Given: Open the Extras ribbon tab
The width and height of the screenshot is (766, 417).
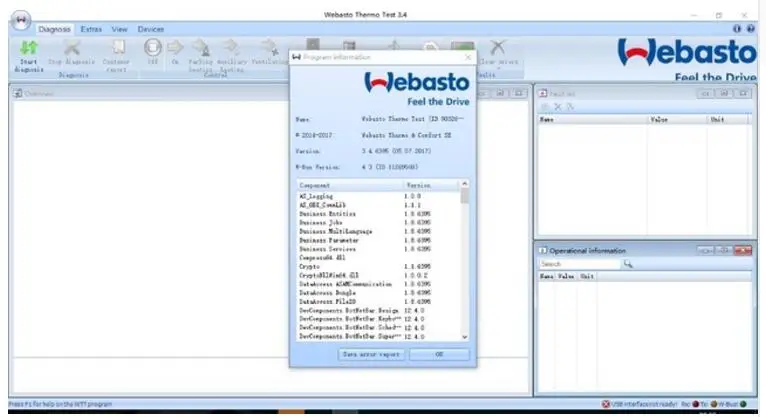Looking at the screenshot, I should tap(91, 29).
